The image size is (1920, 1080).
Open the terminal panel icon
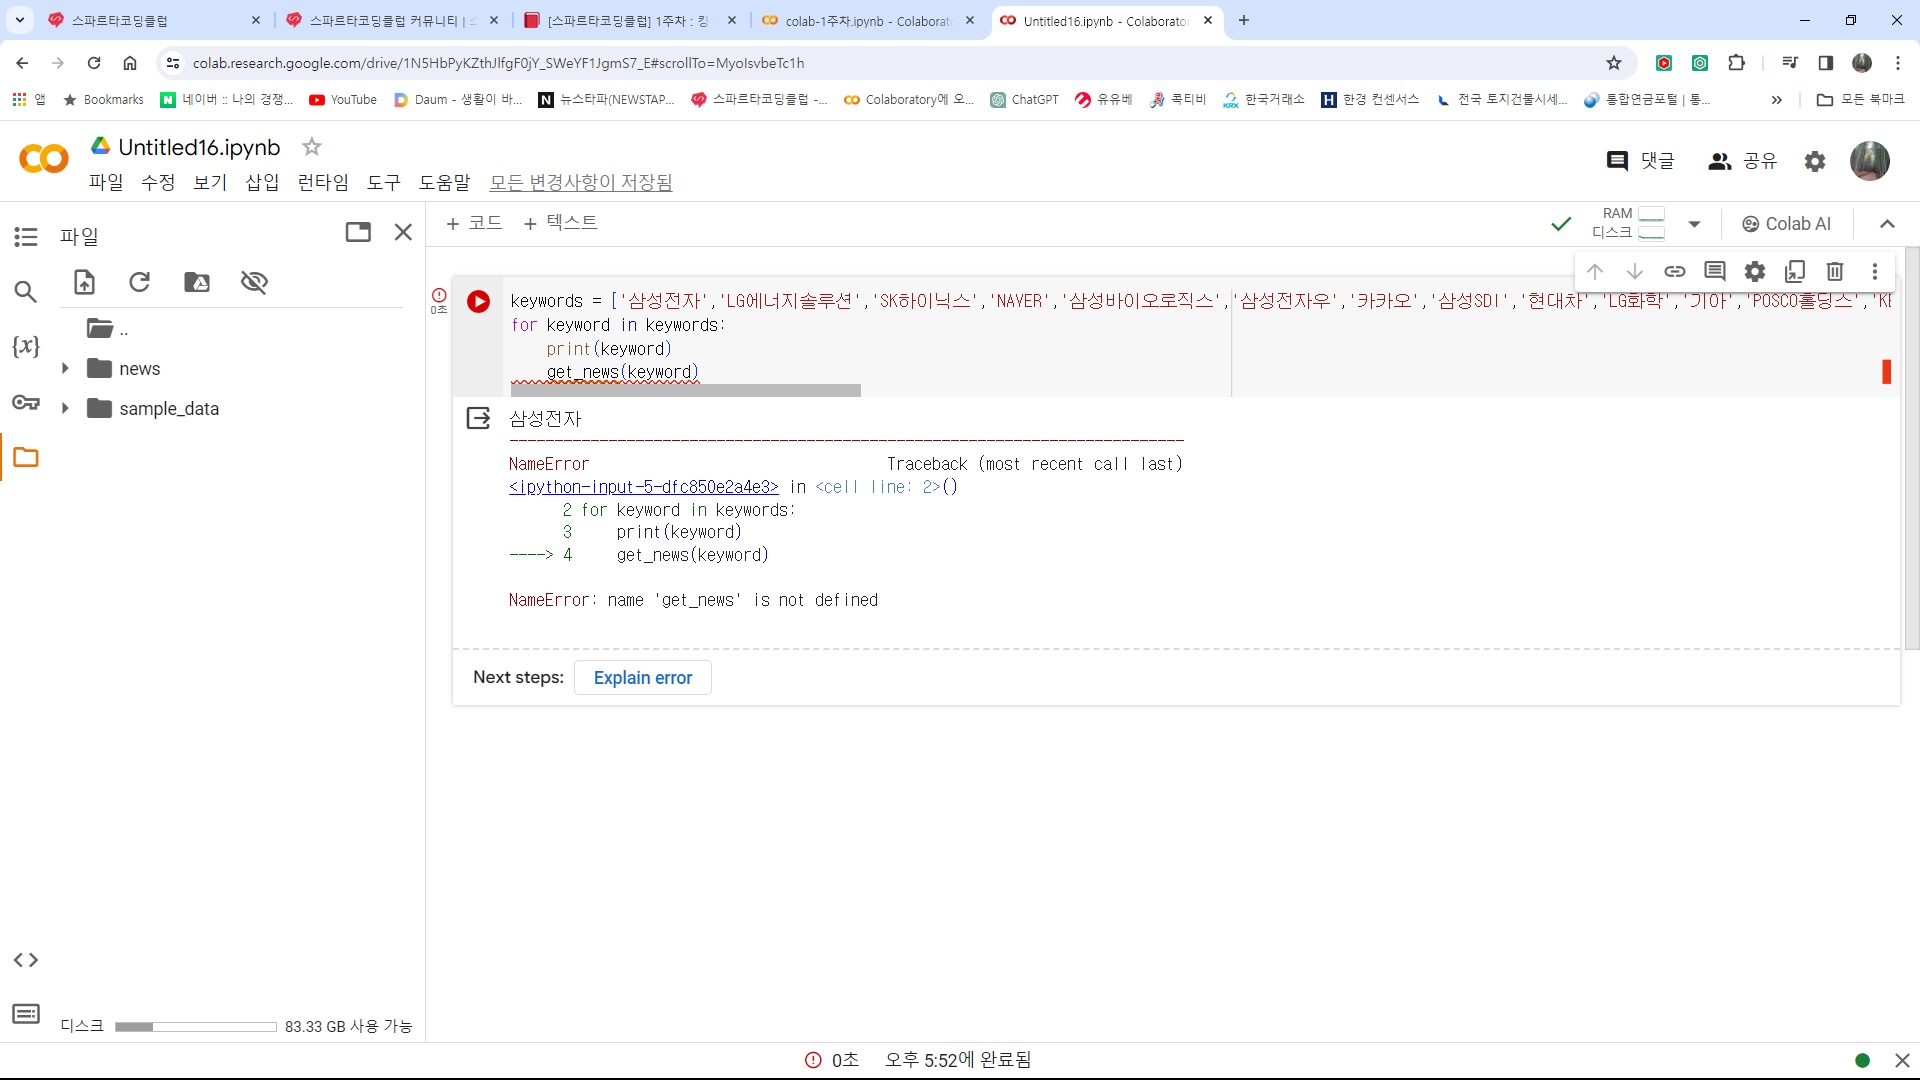pyautogui.click(x=26, y=1014)
